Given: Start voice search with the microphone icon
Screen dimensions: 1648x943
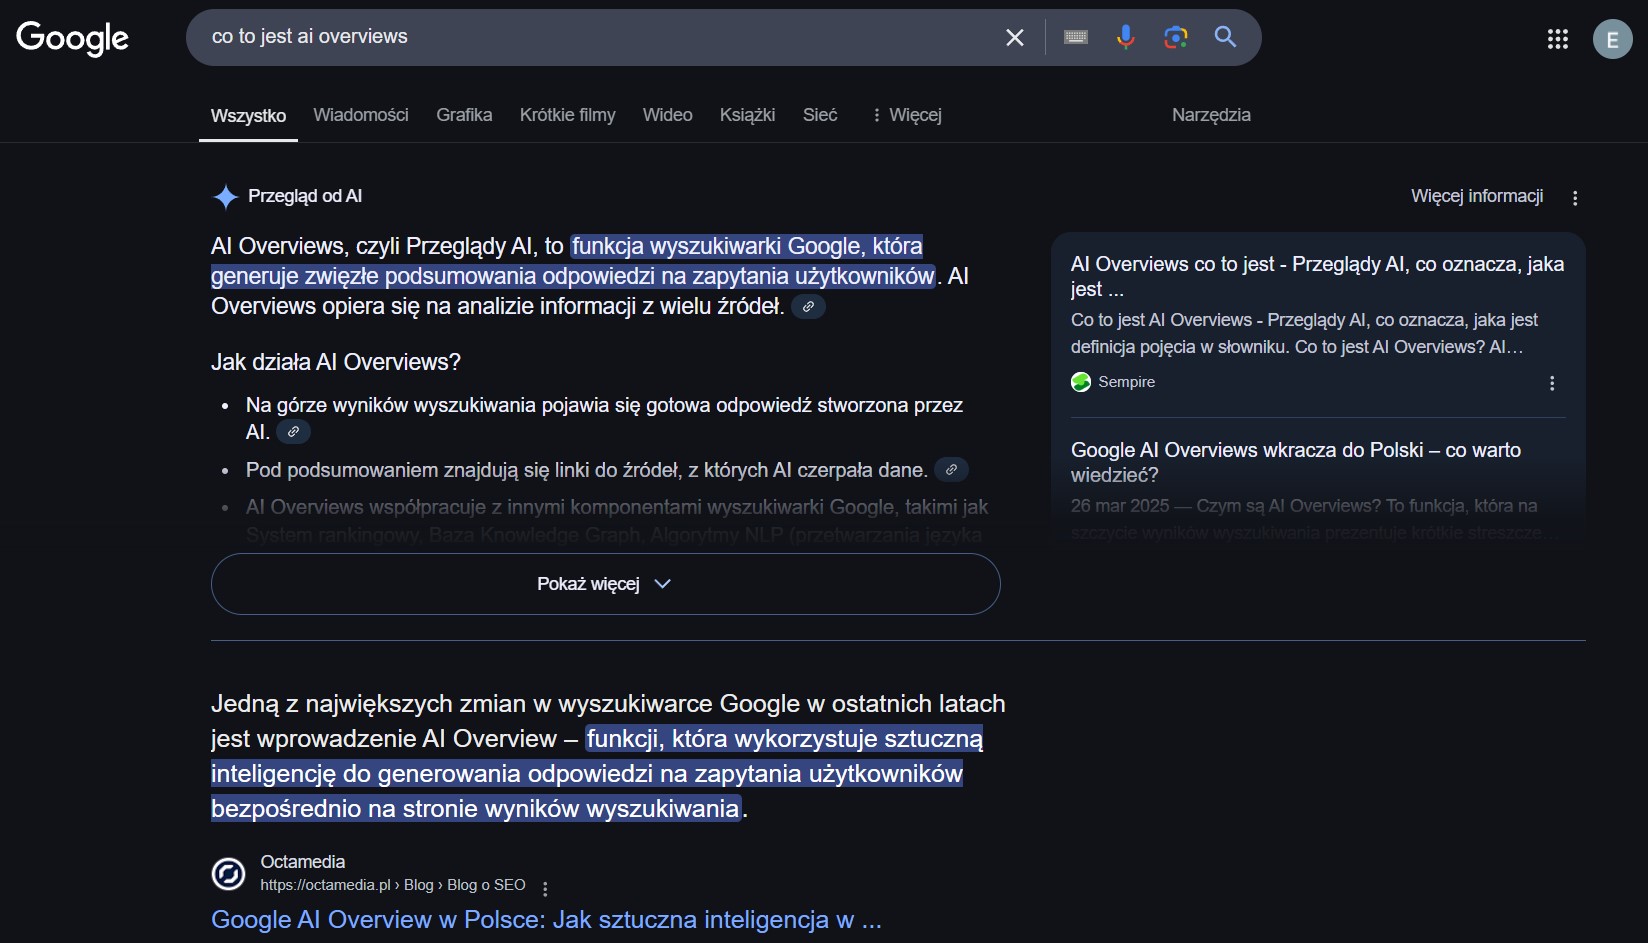Looking at the screenshot, I should pos(1126,37).
